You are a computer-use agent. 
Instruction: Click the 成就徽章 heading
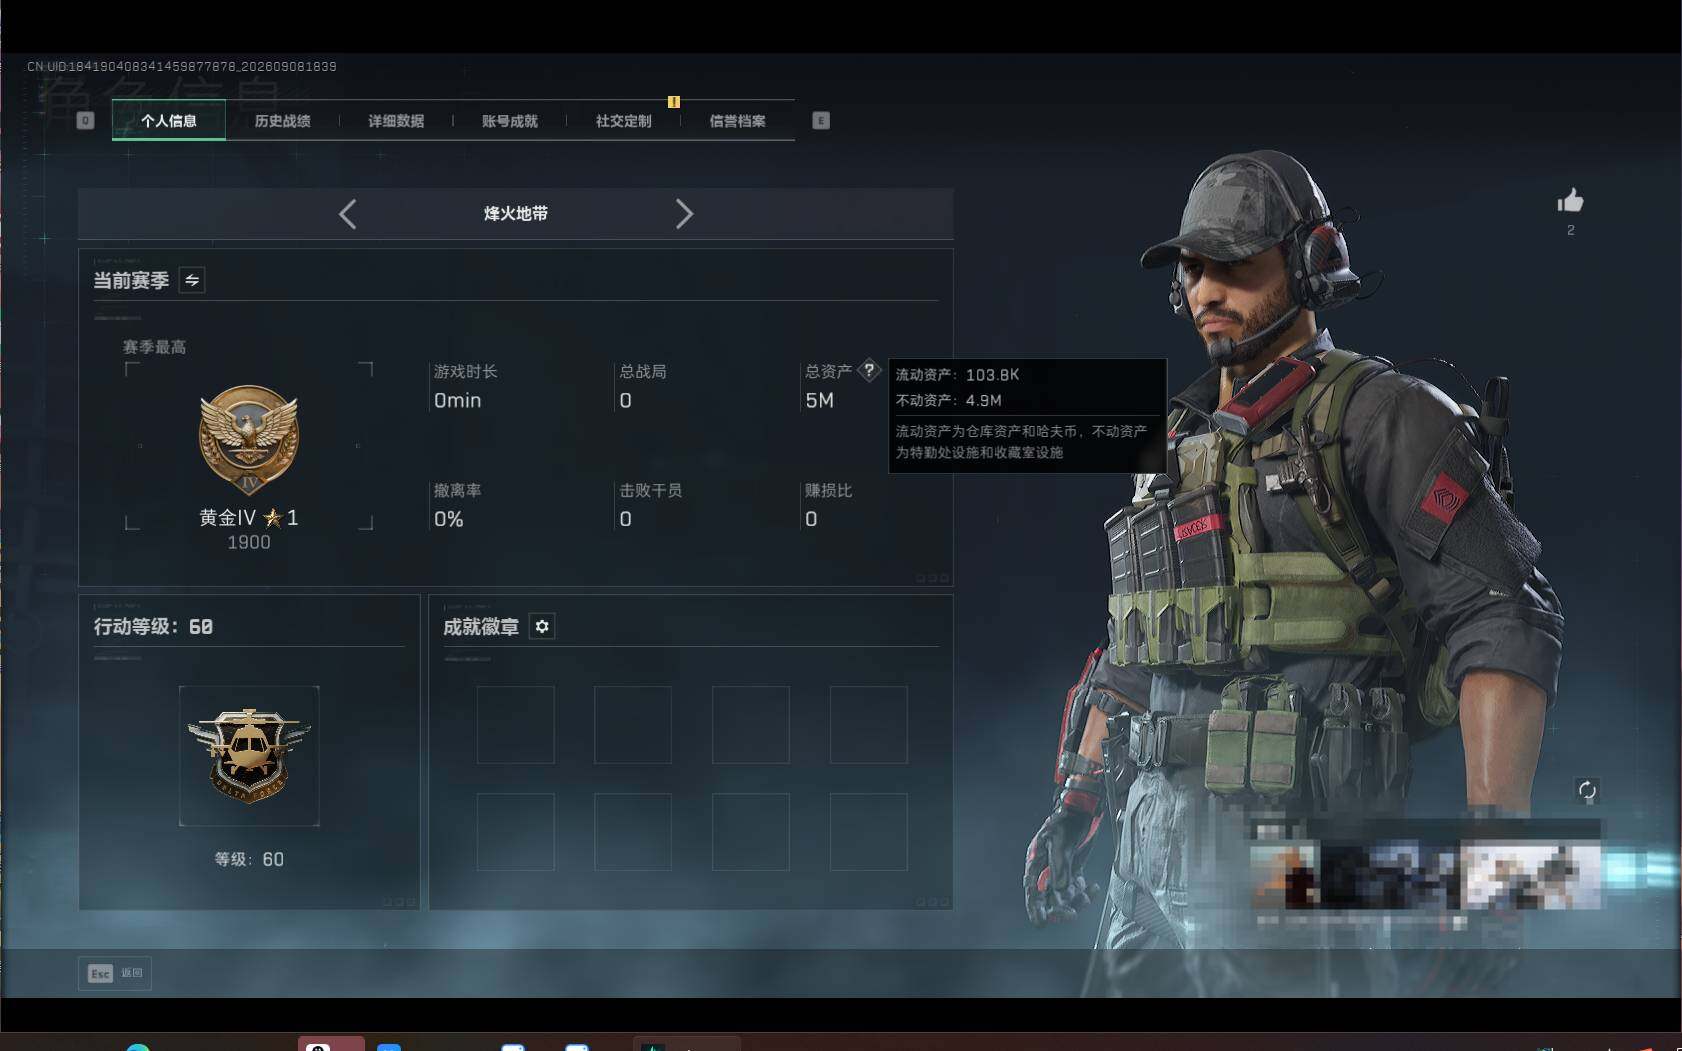click(x=481, y=627)
